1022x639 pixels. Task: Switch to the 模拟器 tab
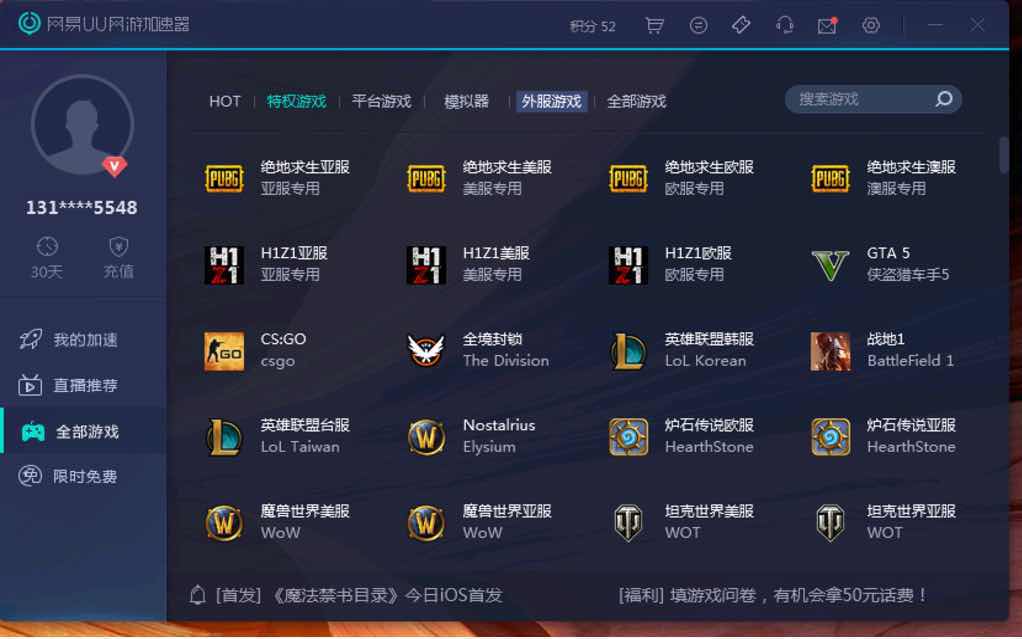click(x=466, y=102)
